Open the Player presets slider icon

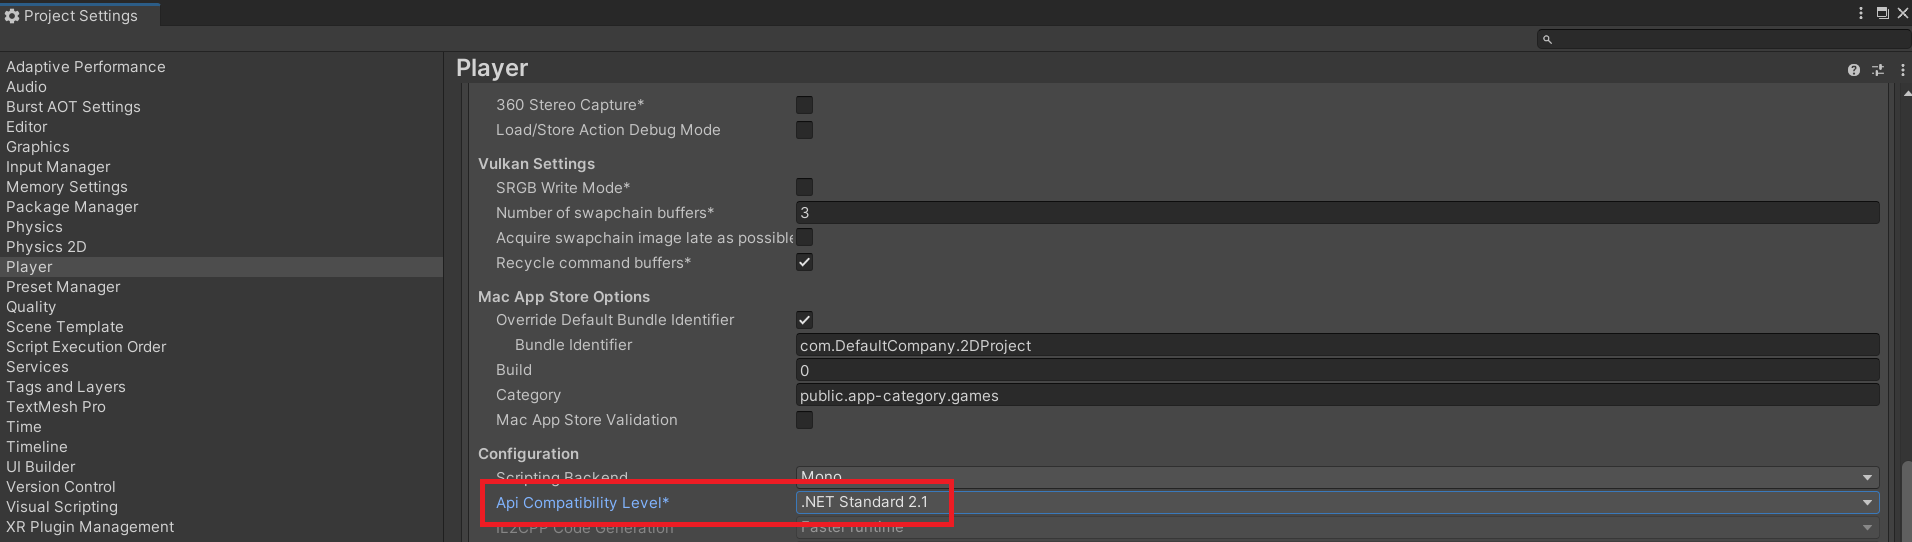(1878, 70)
